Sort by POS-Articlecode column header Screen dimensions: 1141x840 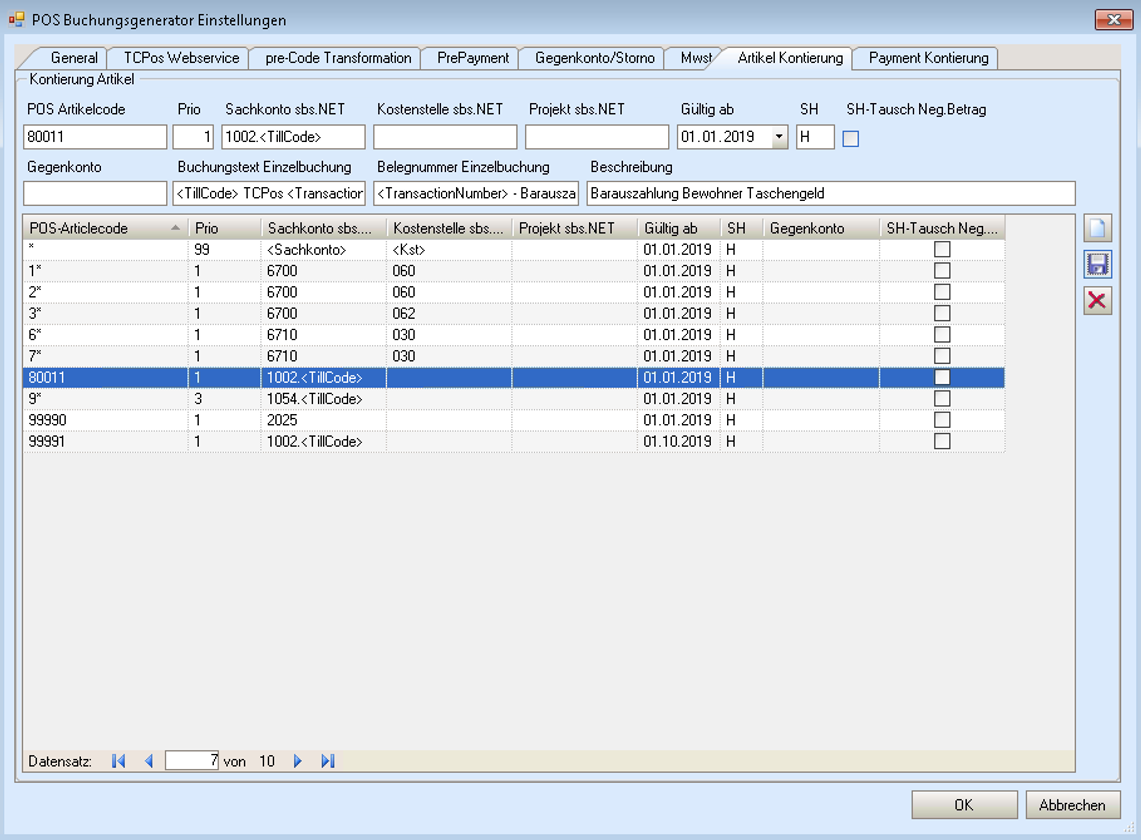click(x=98, y=229)
